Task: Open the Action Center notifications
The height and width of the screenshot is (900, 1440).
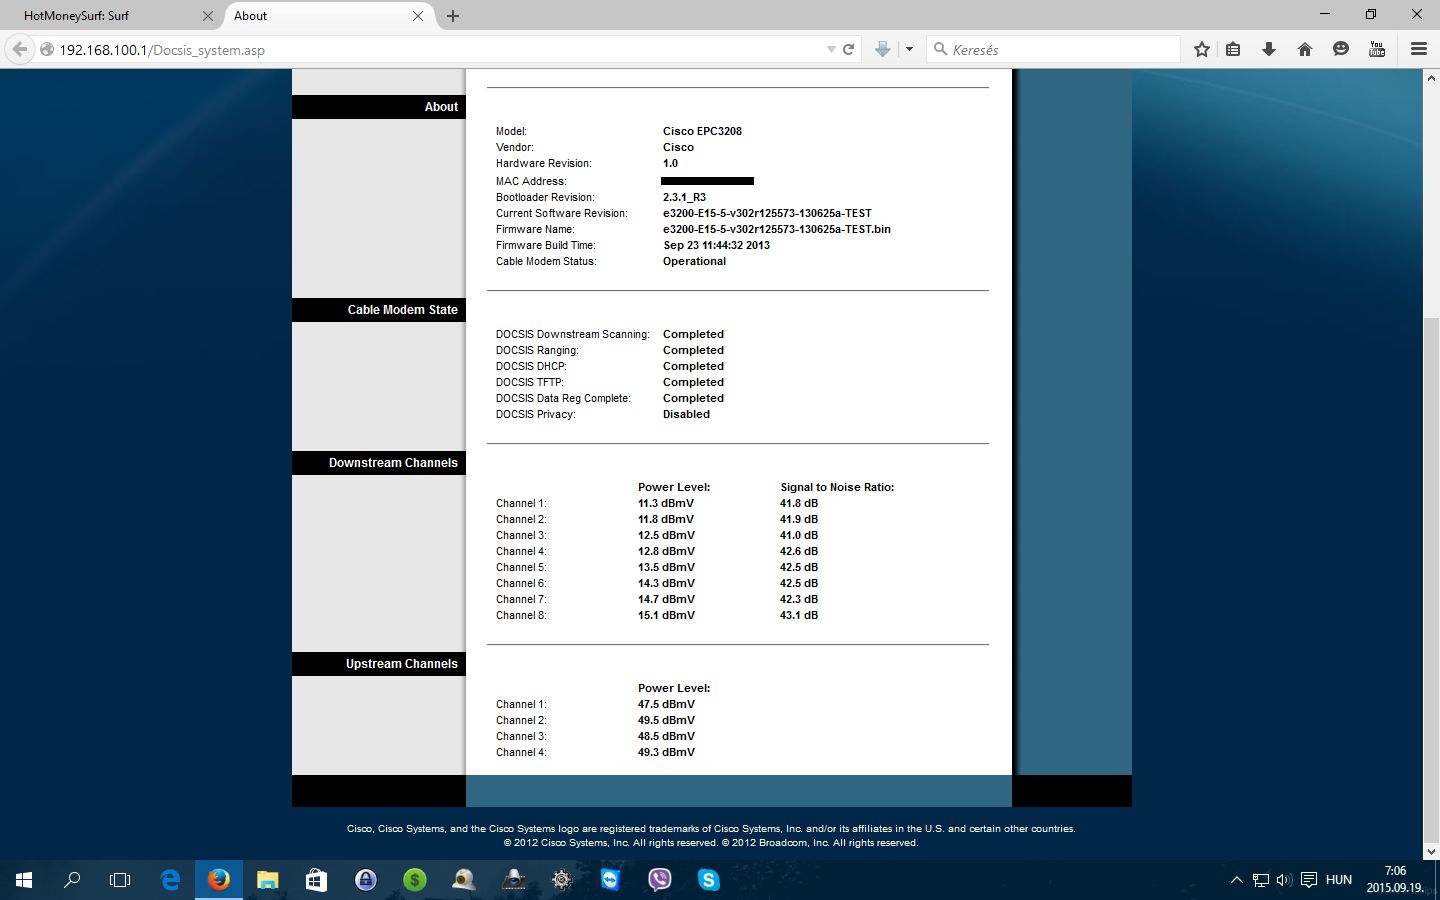Action: tap(1308, 880)
